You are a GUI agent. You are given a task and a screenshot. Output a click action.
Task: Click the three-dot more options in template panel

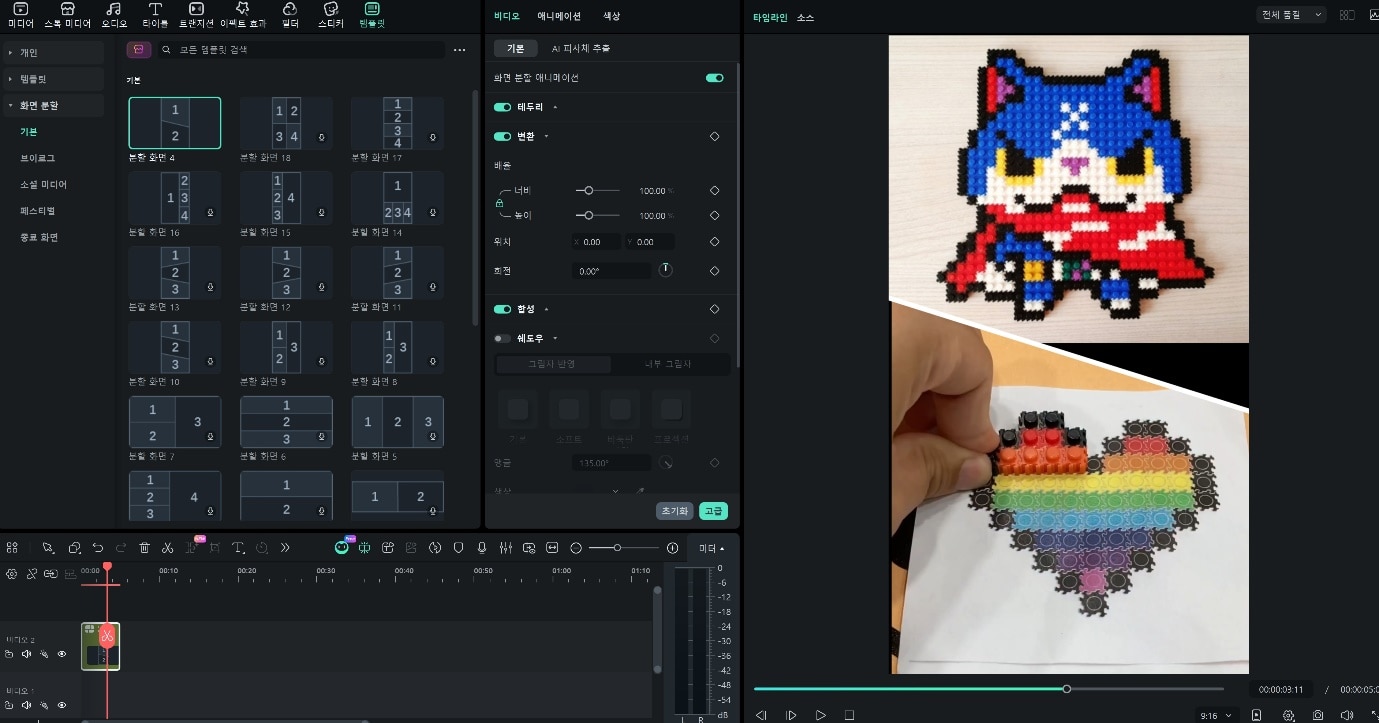[459, 49]
